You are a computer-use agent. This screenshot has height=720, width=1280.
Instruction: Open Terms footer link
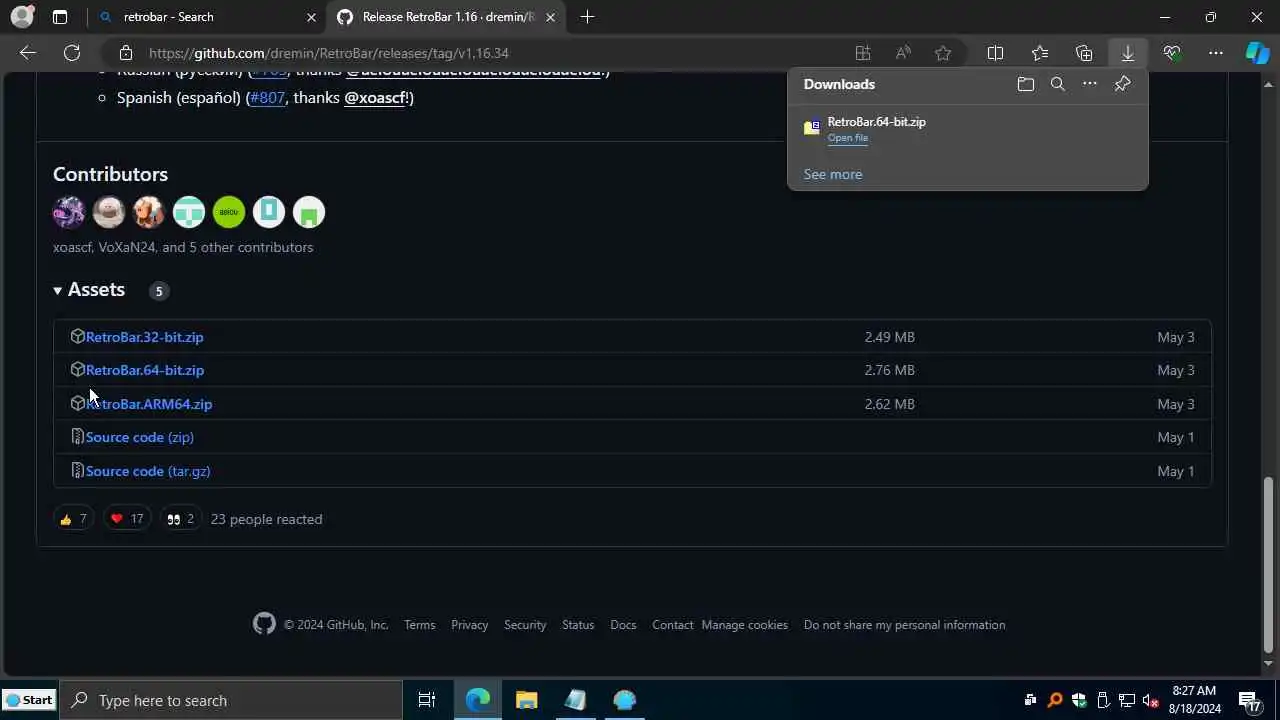[x=419, y=625]
